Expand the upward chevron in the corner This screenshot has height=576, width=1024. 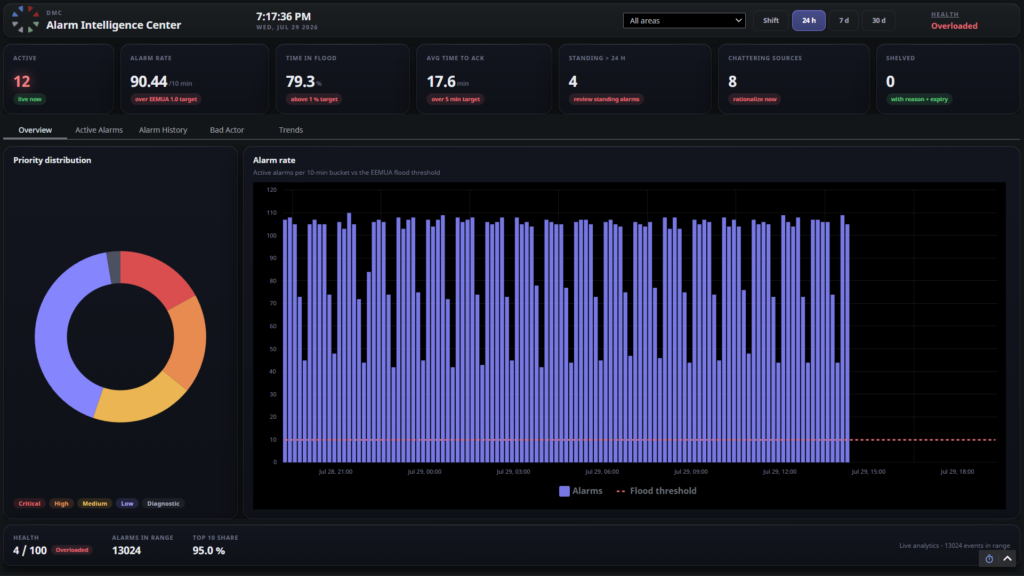1007,558
